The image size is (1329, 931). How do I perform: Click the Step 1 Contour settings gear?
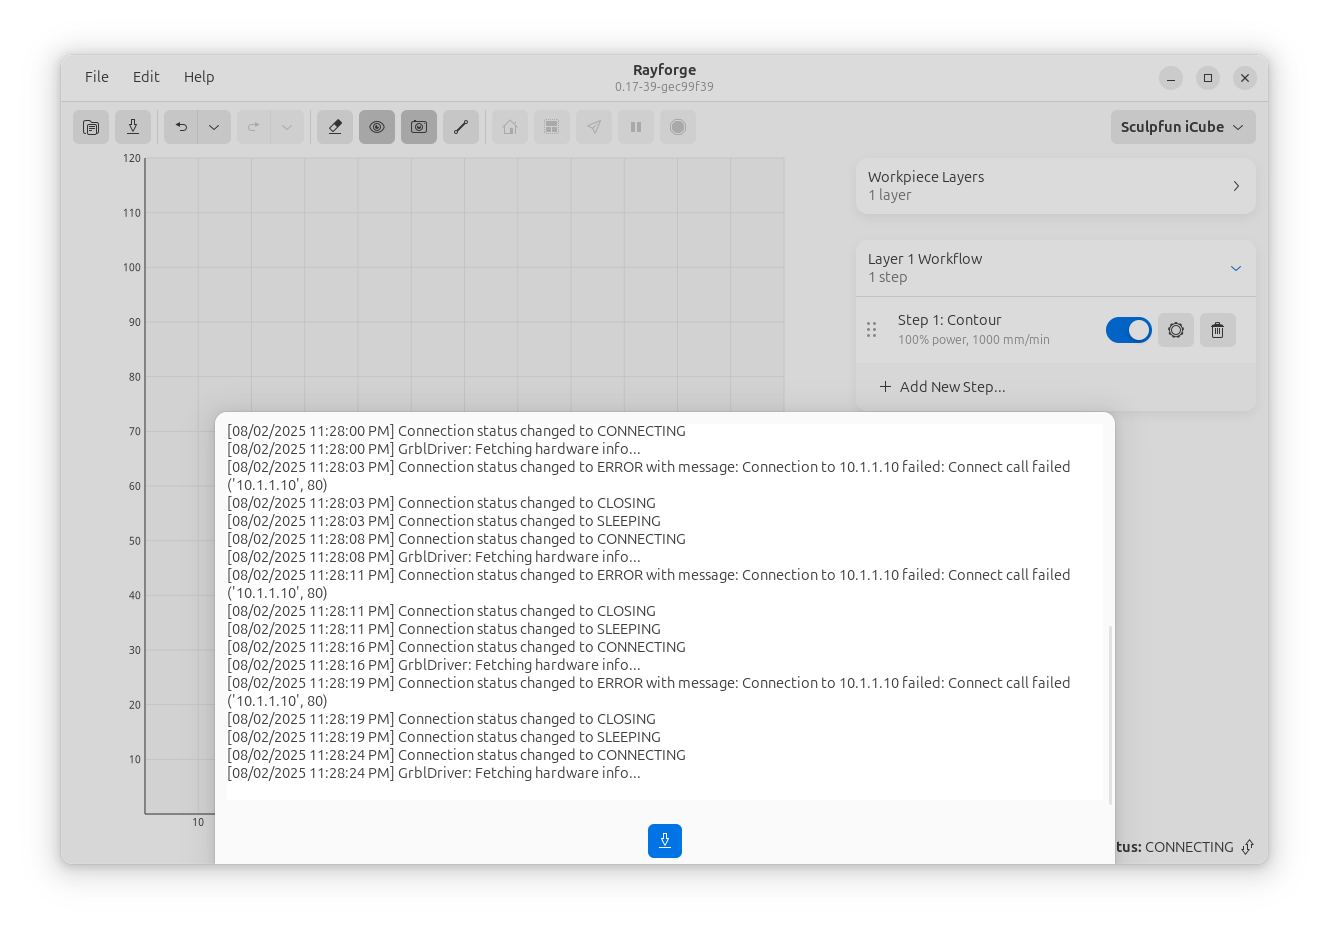point(1176,330)
